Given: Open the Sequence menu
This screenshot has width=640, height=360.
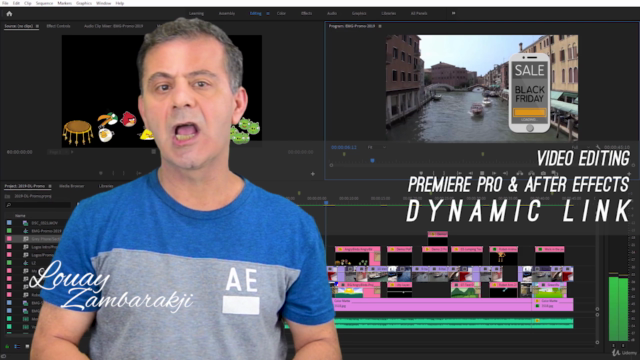Looking at the screenshot, I should click(x=44, y=3).
